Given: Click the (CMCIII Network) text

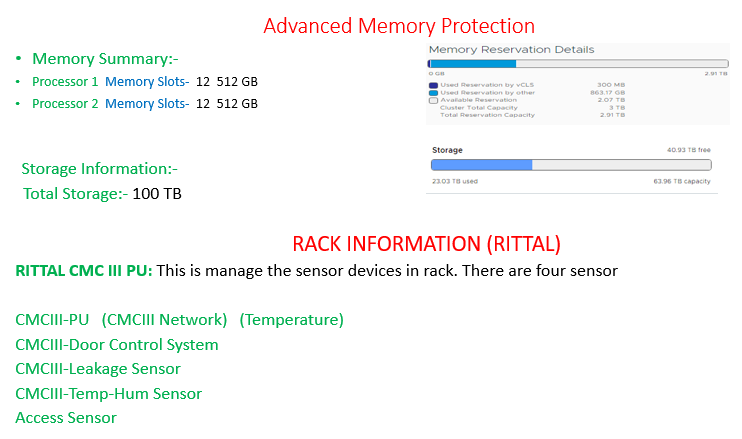Looking at the screenshot, I should (x=164, y=320).
